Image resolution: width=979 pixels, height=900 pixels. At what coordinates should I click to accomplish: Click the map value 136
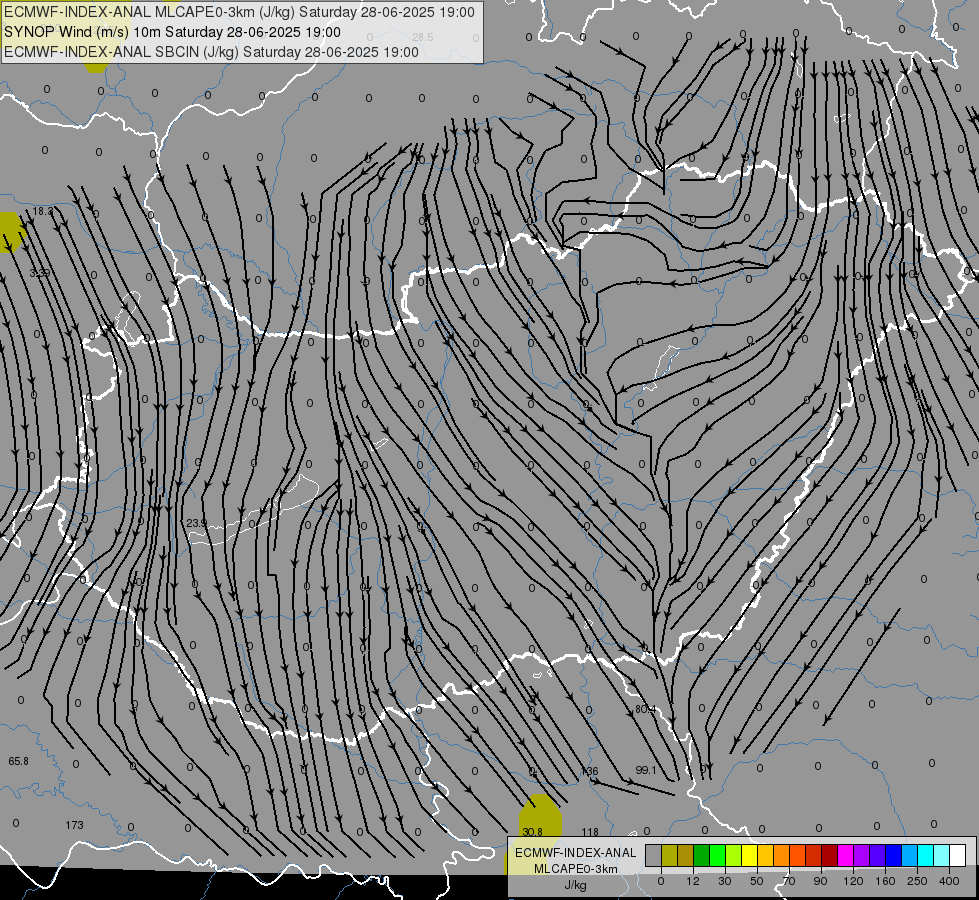[590, 771]
